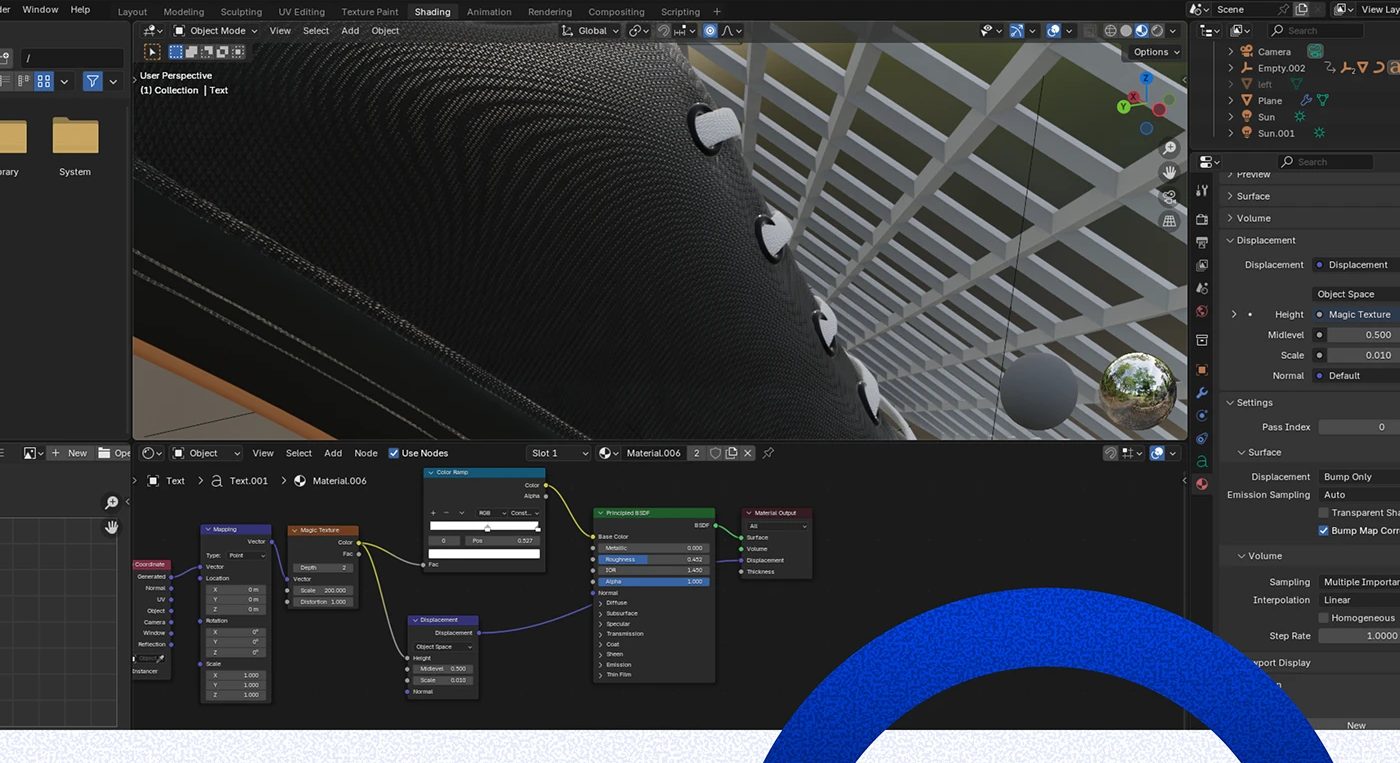Toggle fake user shield for Material.006

coord(715,453)
